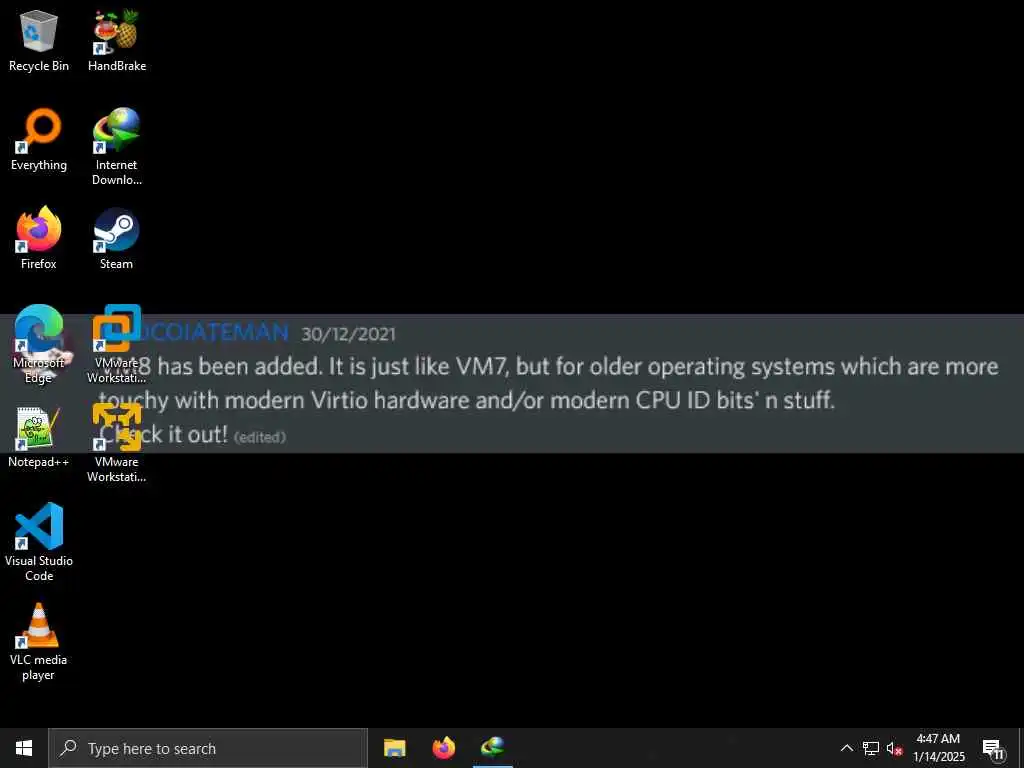Switch to Internet Download Manager on taskbar
The image size is (1024, 768).
click(x=493, y=748)
